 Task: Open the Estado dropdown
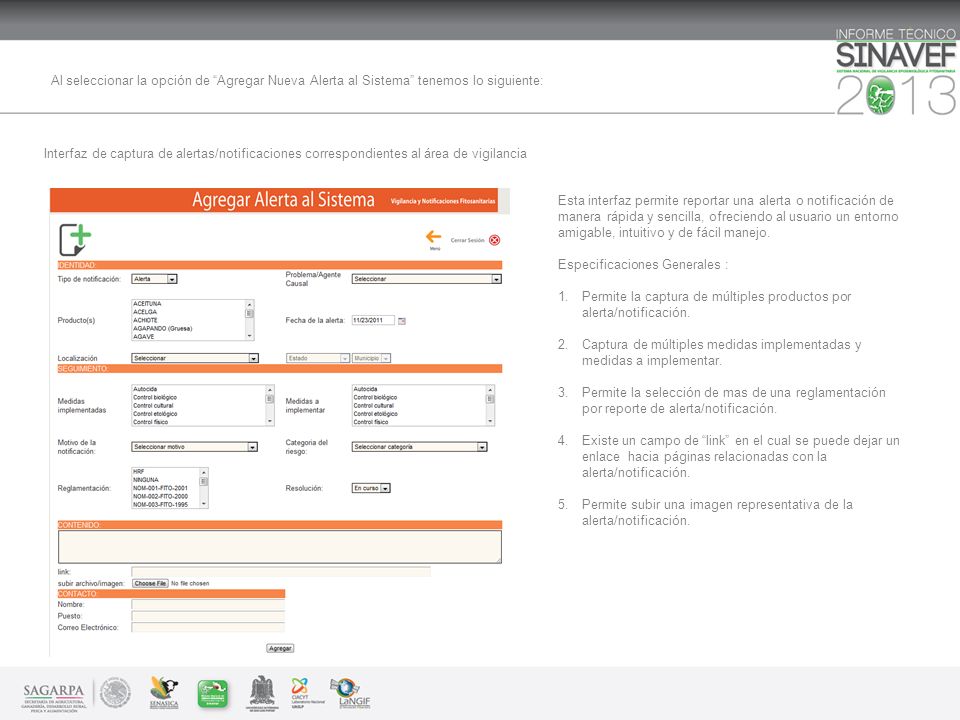click(x=318, y=358)
